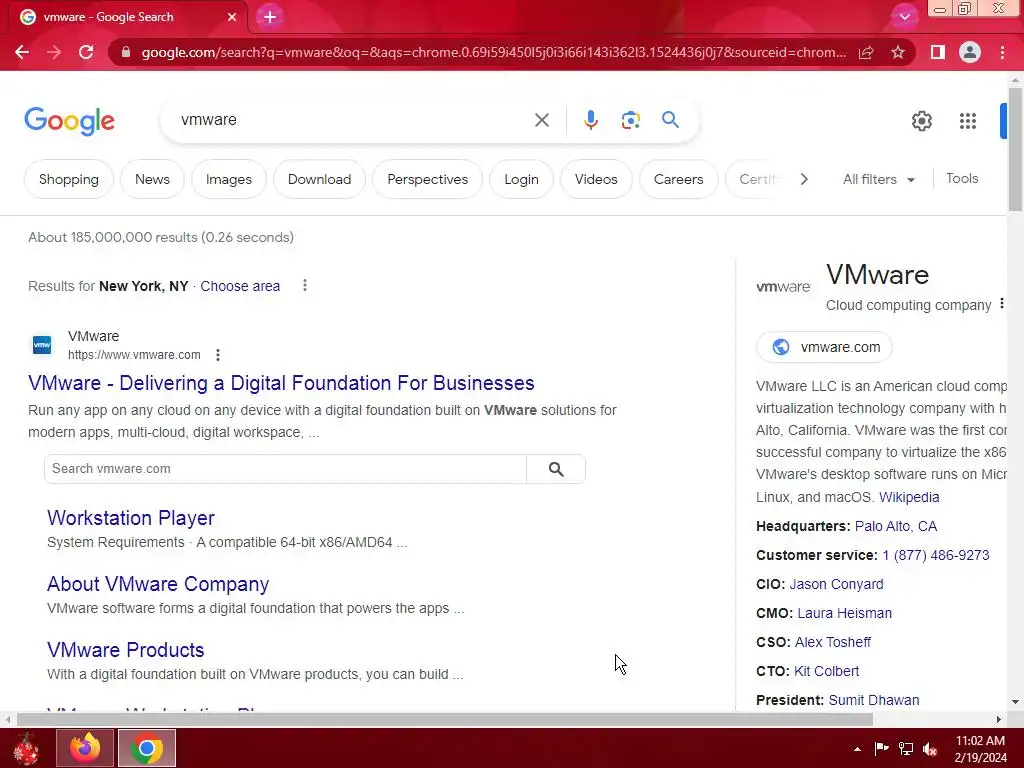Screen dimensions: 1024x768
Task: Select the Download filter chip
Action: pos(319,179)
